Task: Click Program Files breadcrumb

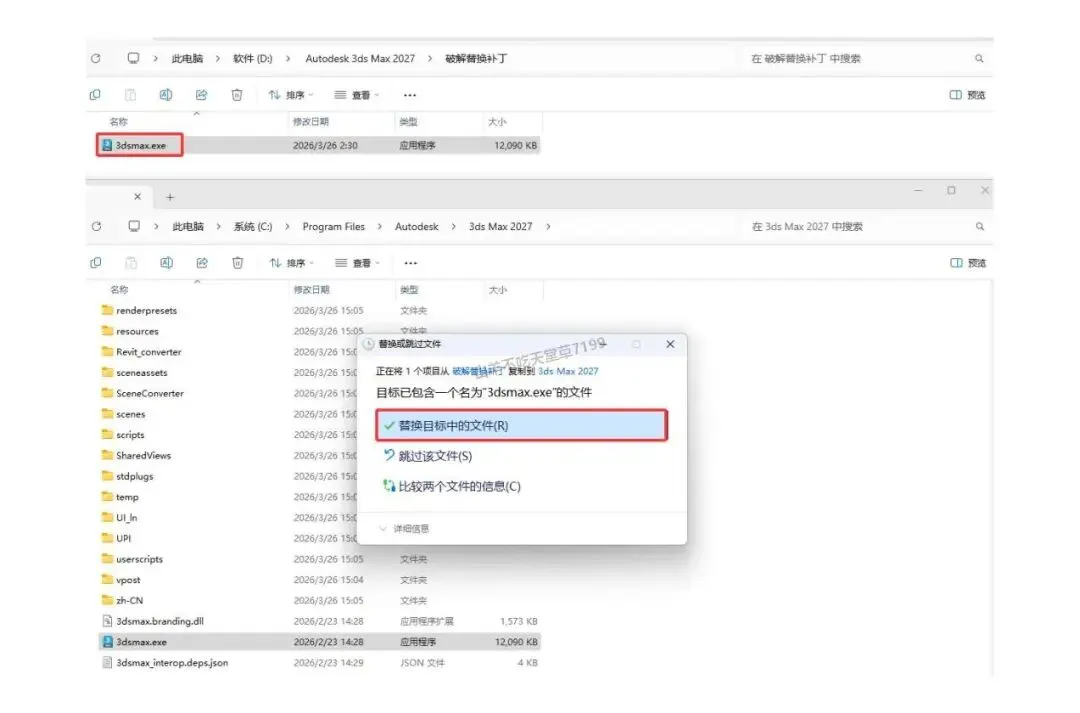Action: point(334,227)
